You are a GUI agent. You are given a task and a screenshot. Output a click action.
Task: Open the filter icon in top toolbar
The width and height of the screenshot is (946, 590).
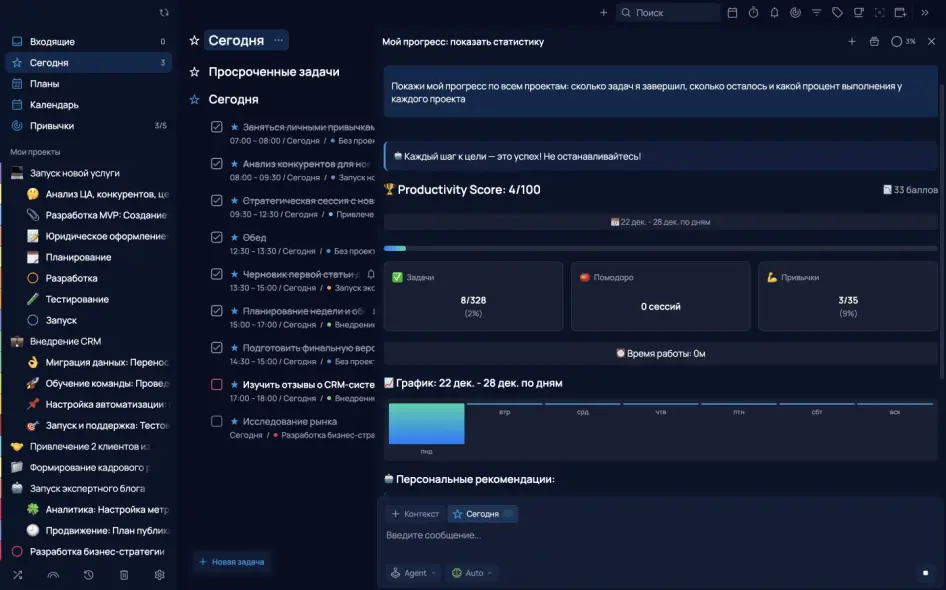816,13
